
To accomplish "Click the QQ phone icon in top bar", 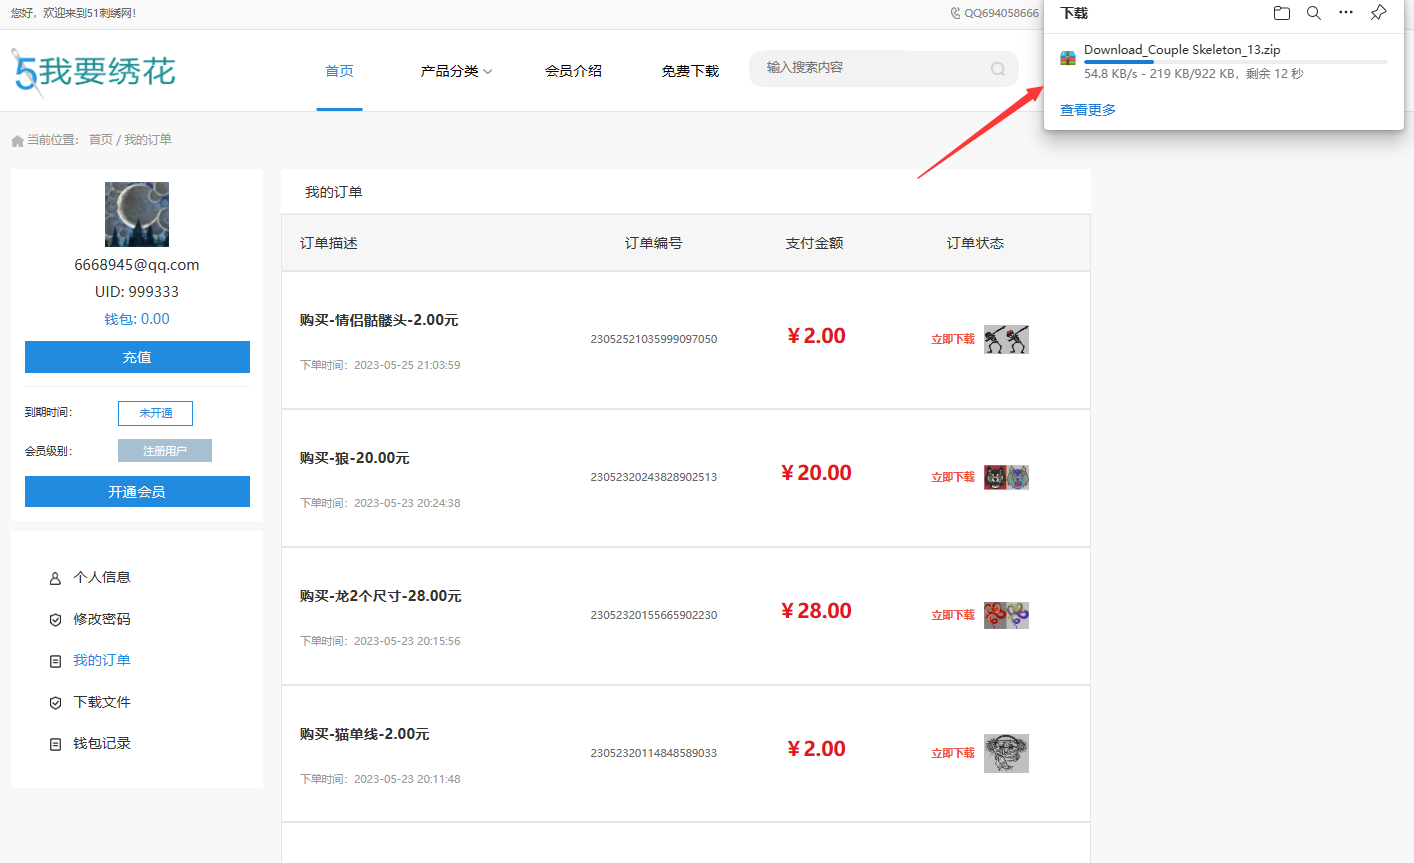I will point(956,13).
